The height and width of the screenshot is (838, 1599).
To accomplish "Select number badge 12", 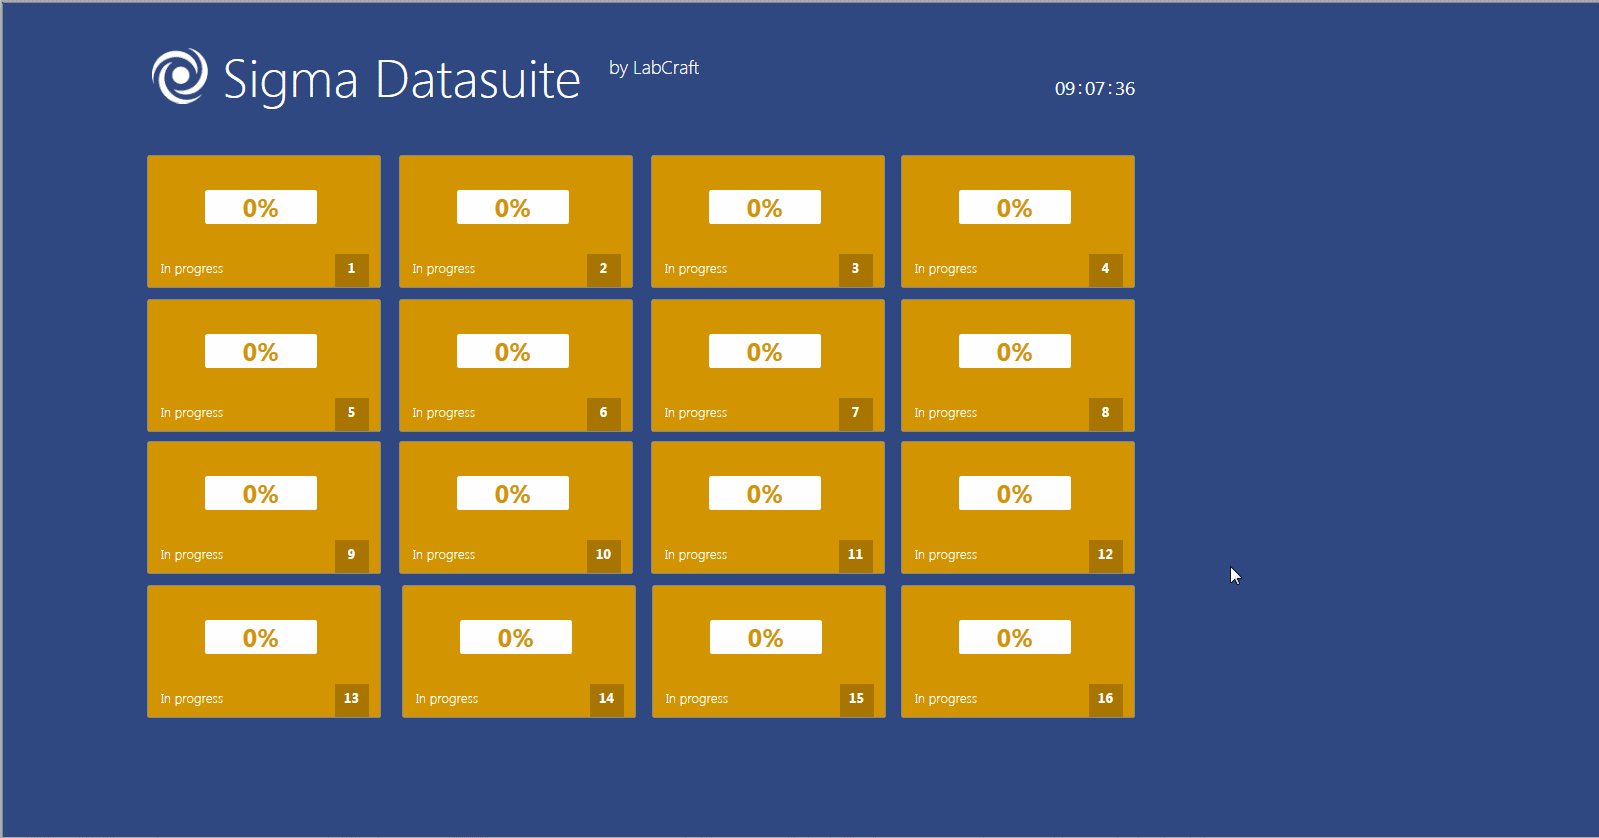I will click(x=1106, y=555).
